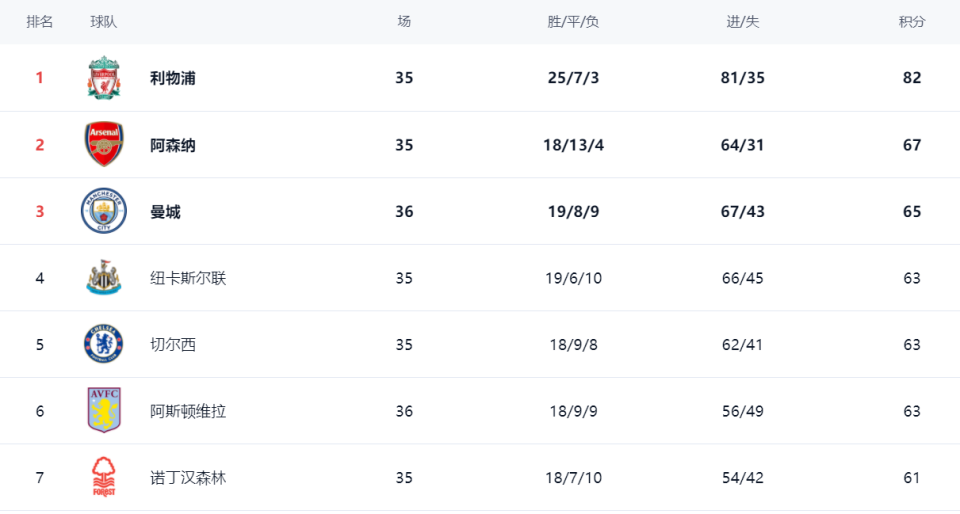Image resolution: width=960 pixels, height=514 pixels.
Task: Click the Arsenal club crest
Action: (103, 144)
